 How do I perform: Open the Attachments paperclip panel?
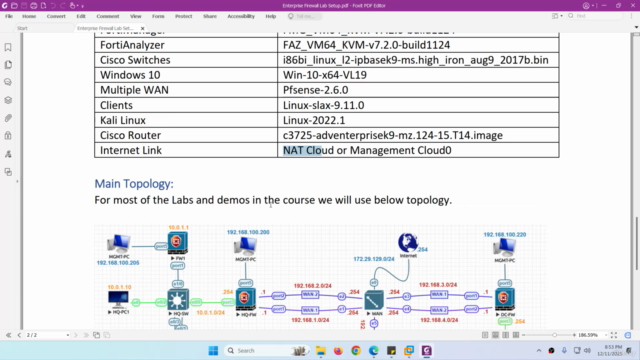(8, 118)
